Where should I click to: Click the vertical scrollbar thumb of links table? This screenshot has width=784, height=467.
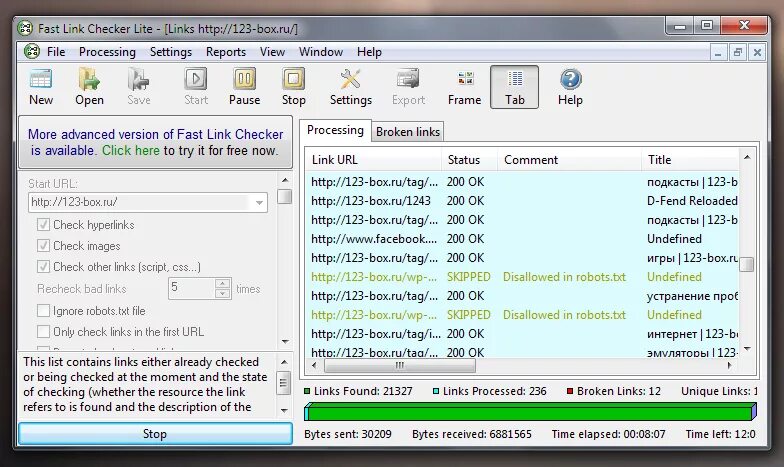pos(746,264)
